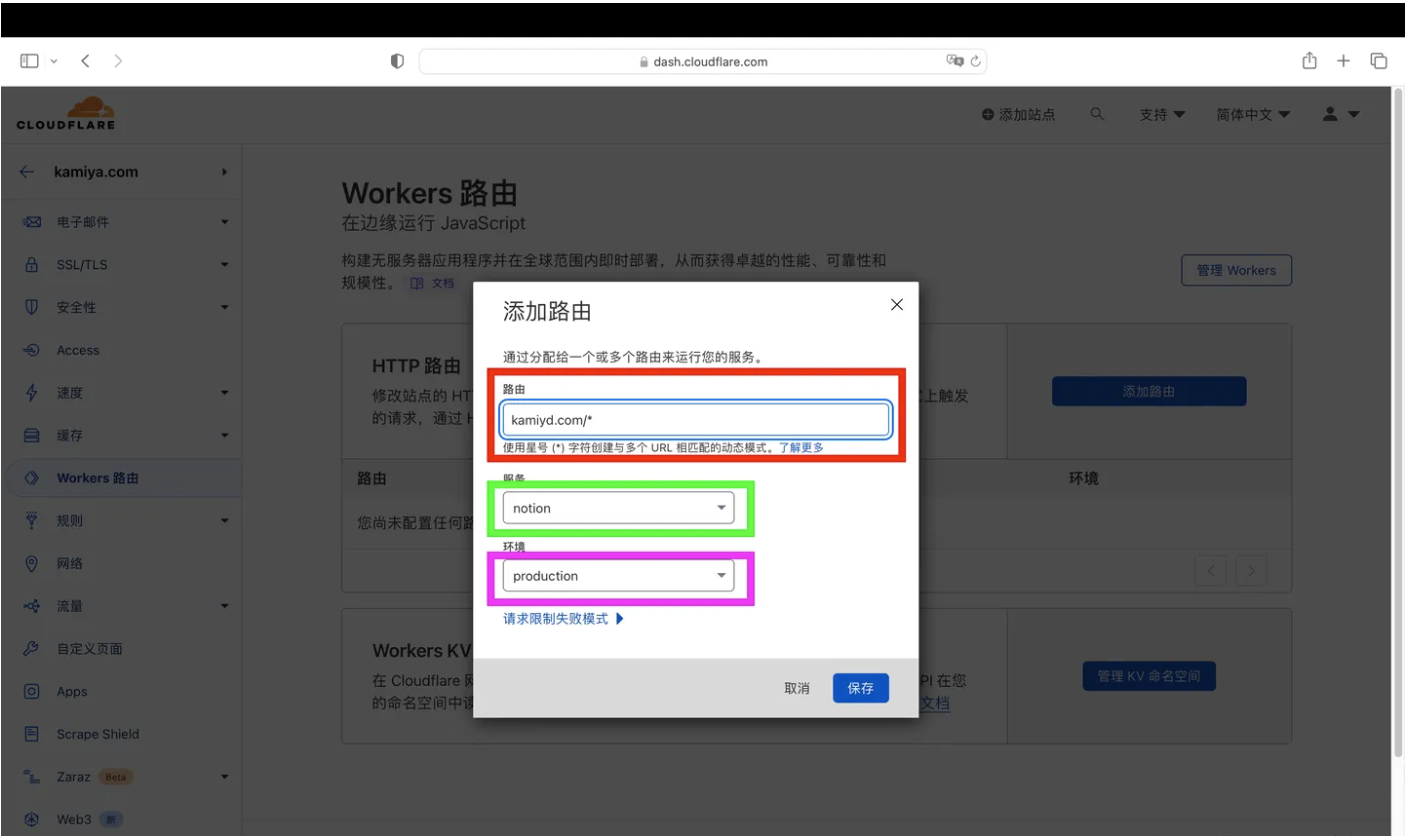Click Safari sidebar toggle icon
Image resolution: width=1408 pixels, height=836 pixels.
point(30,61)
